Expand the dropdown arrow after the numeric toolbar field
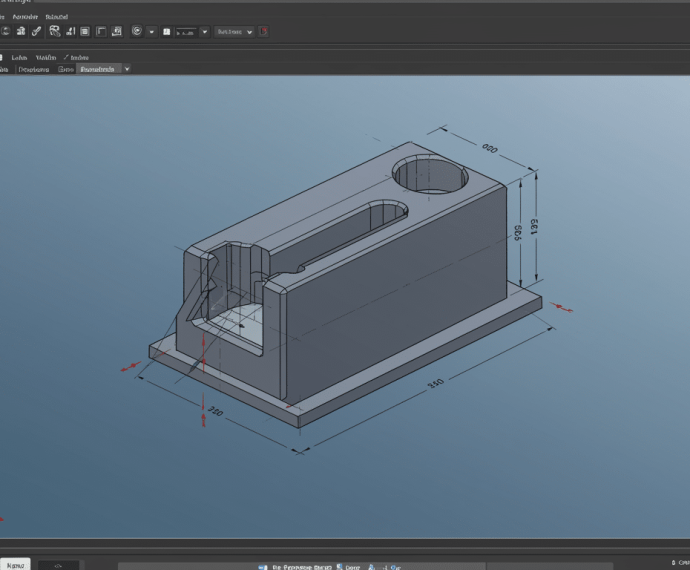Image resolution: width=690 pixels, height=570 pixels. pyautogui.click(x=205, y=32)
